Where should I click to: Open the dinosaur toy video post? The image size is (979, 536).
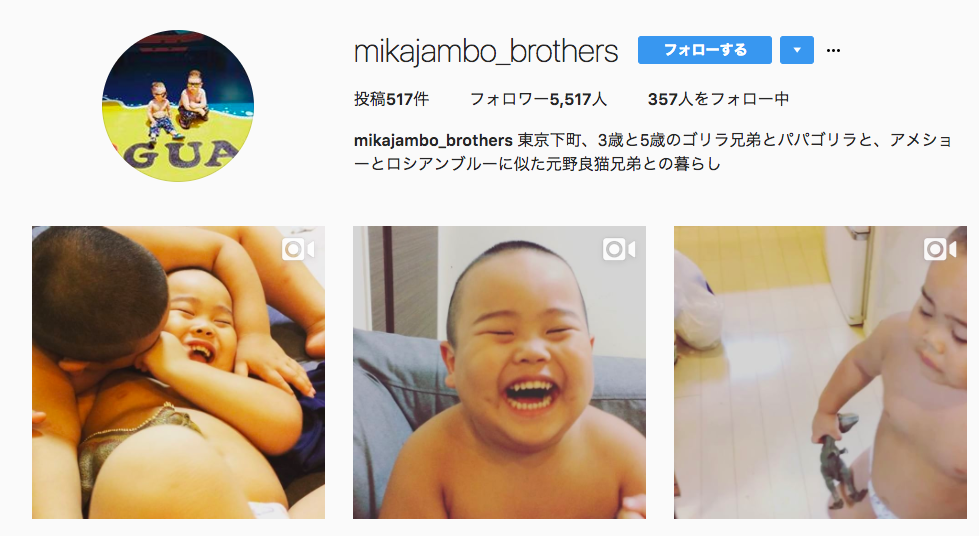[820, 372]
